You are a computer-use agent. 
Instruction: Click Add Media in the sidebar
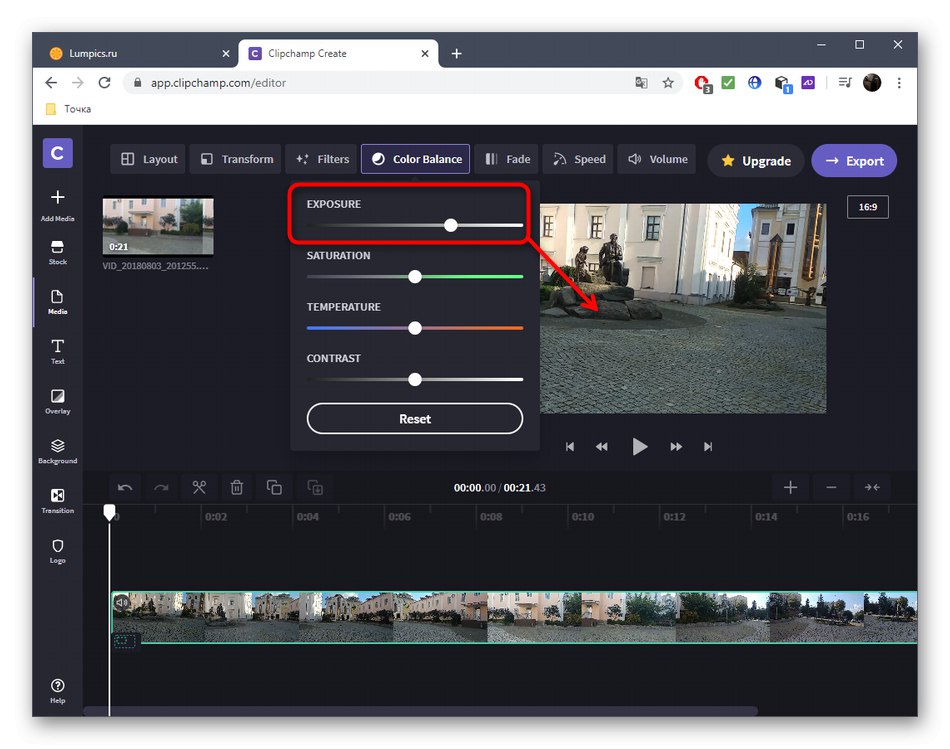coord(57,203)
